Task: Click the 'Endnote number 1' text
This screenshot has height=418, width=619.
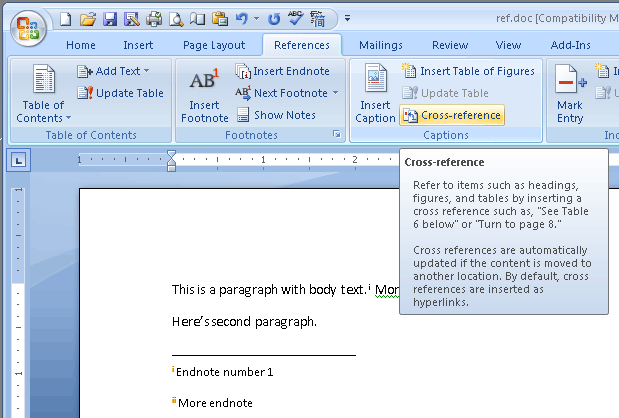Action: point(224,372)
